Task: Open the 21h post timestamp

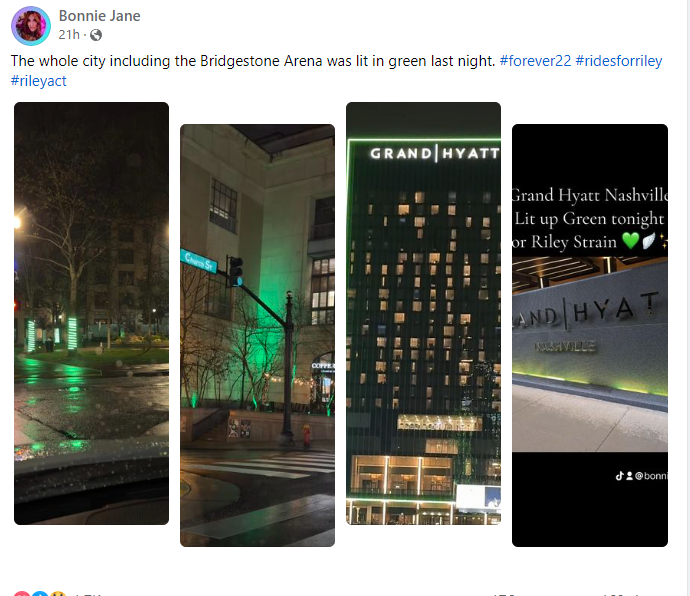Action: tap(69, 34)
